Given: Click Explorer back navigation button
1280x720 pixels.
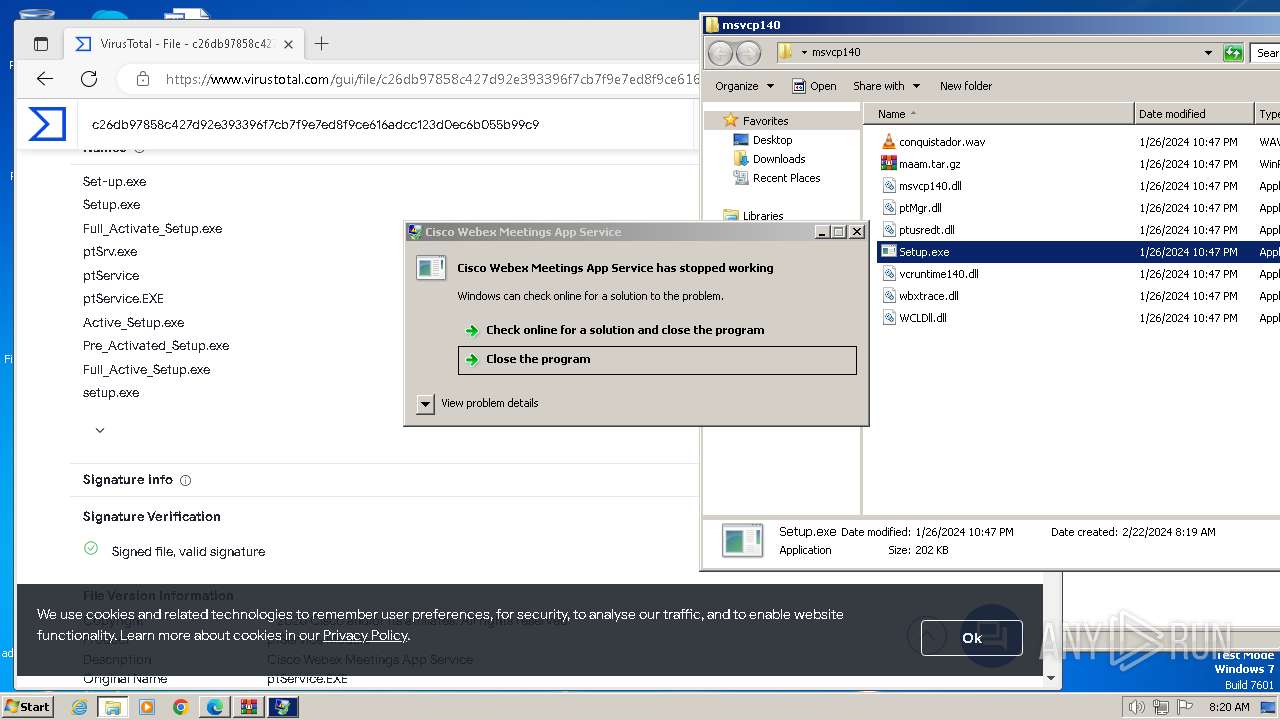Looking at the screenshot, I should click(720, 53).
